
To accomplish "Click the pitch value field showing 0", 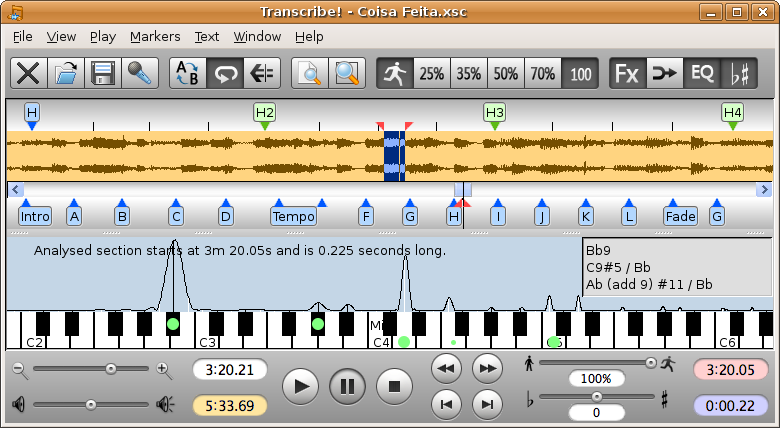I will click(x=596, y=413).
